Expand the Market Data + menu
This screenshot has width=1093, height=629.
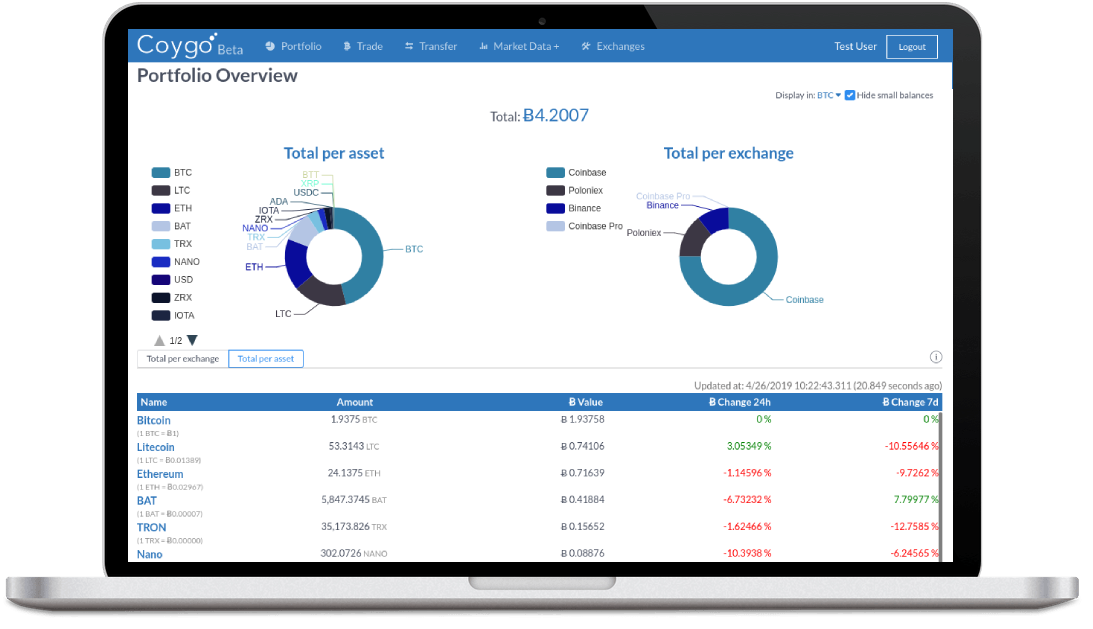click(x=526, y=46)
